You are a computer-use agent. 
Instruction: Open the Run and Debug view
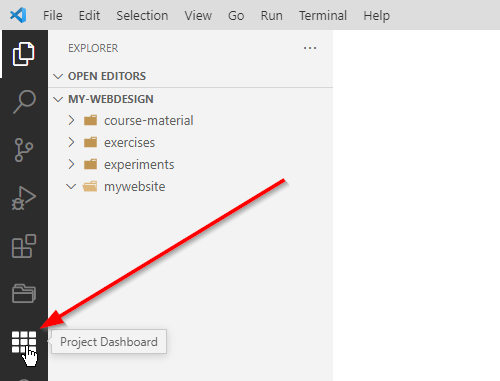coord(24,198)
